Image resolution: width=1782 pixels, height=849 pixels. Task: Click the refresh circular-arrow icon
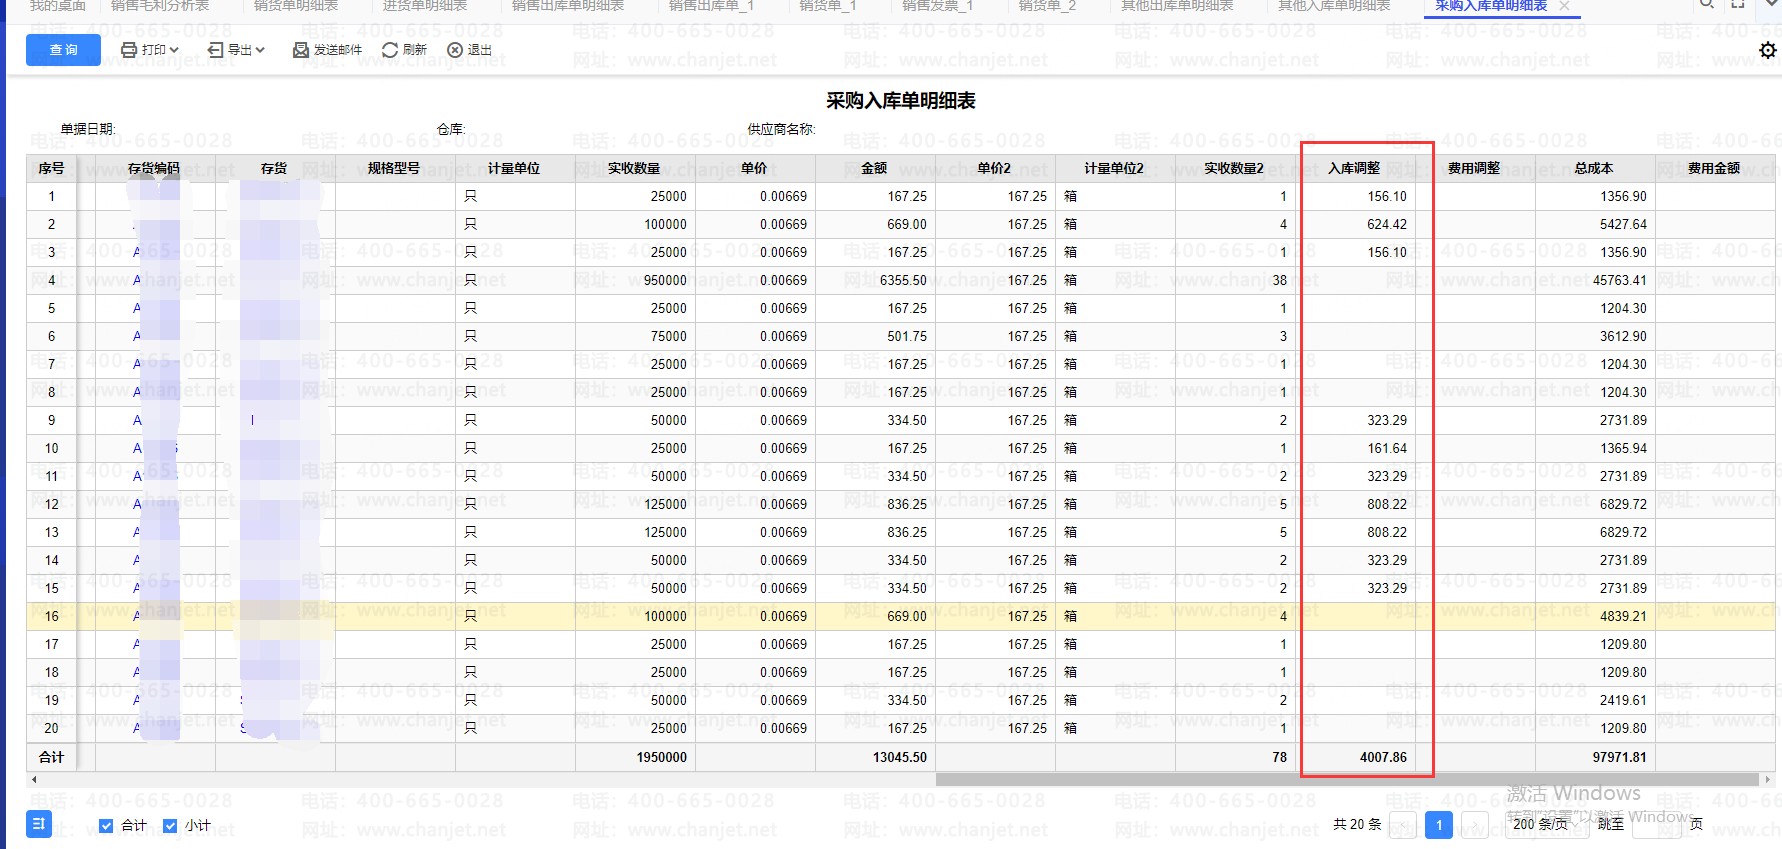coord(390,50)
